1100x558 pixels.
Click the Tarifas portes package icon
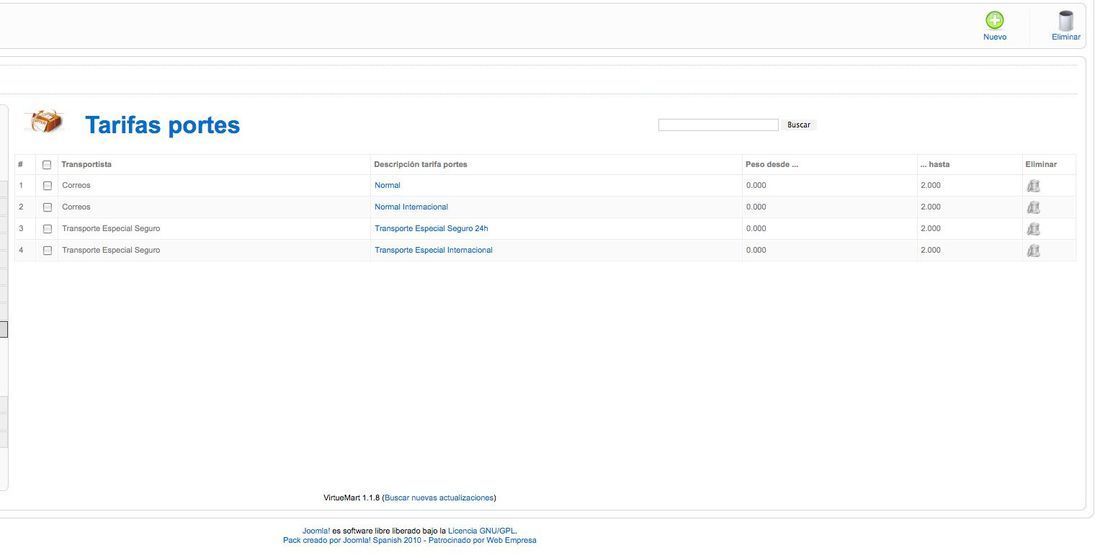46,121
